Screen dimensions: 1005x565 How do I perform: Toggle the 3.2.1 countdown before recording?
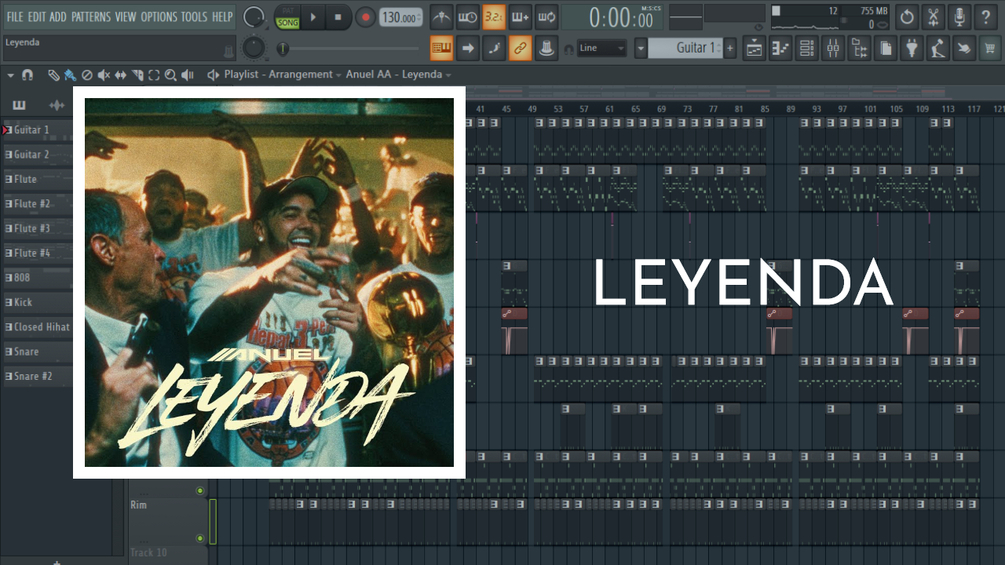tap(494, 17)
